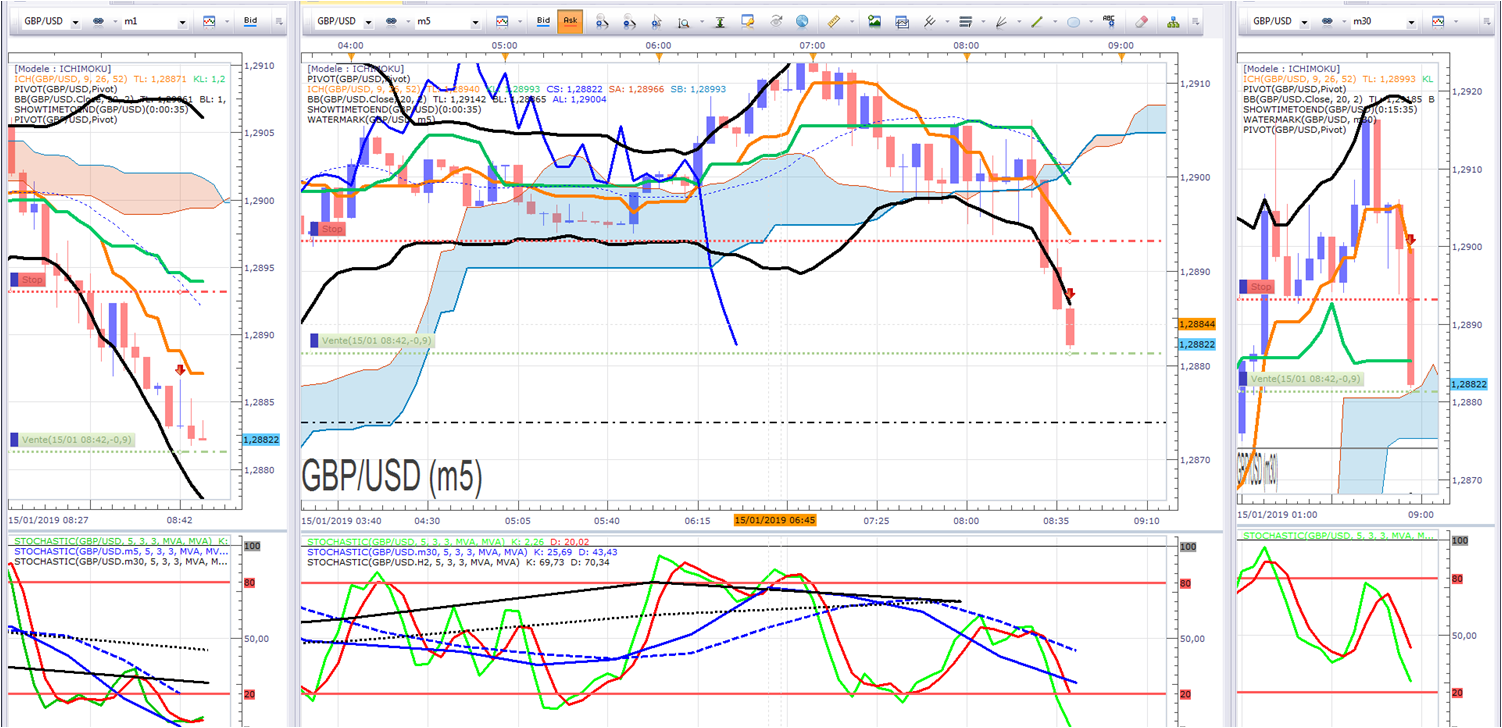Click the 20 level marker in m30 stochastic

coord(1458,693)
